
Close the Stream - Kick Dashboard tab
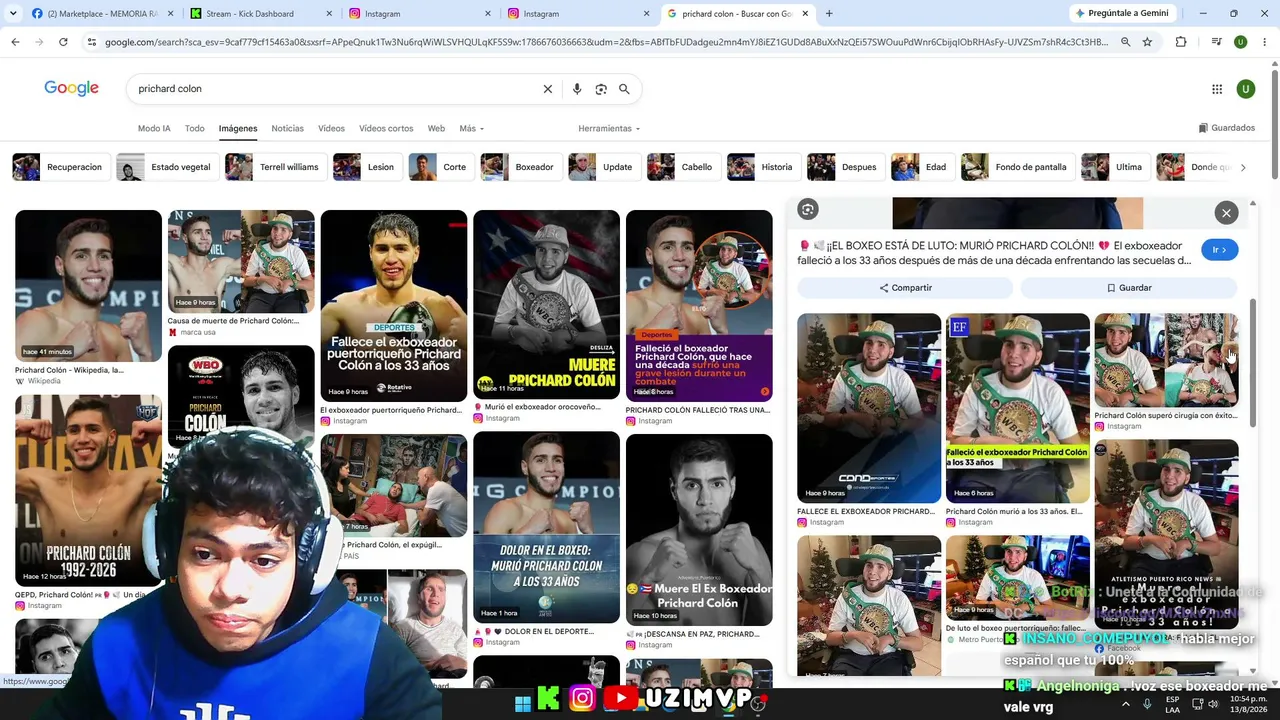click(329, 14)
